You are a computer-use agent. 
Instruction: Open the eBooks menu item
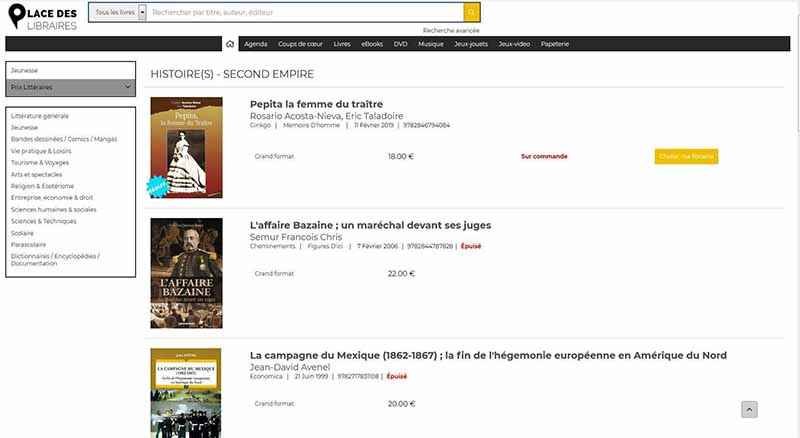372,44
